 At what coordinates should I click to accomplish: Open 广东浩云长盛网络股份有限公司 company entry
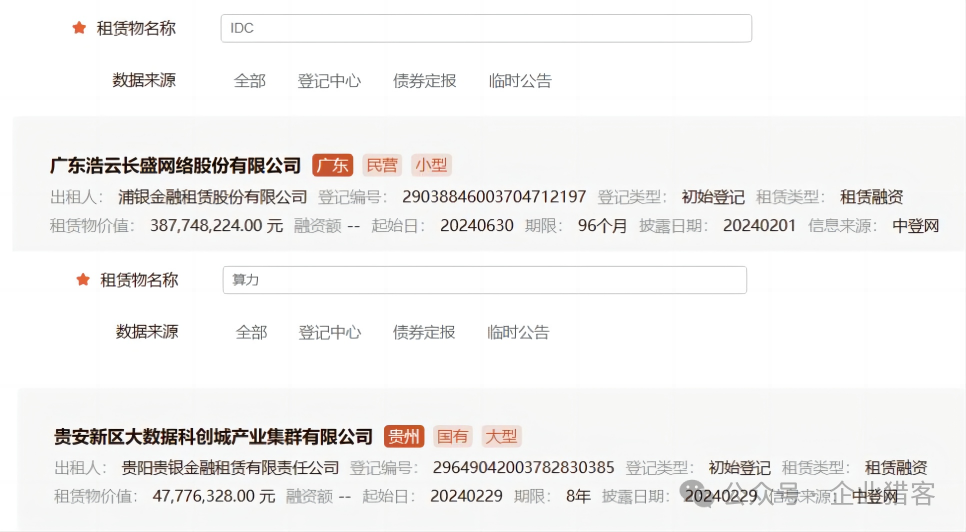tap(176, 165)
